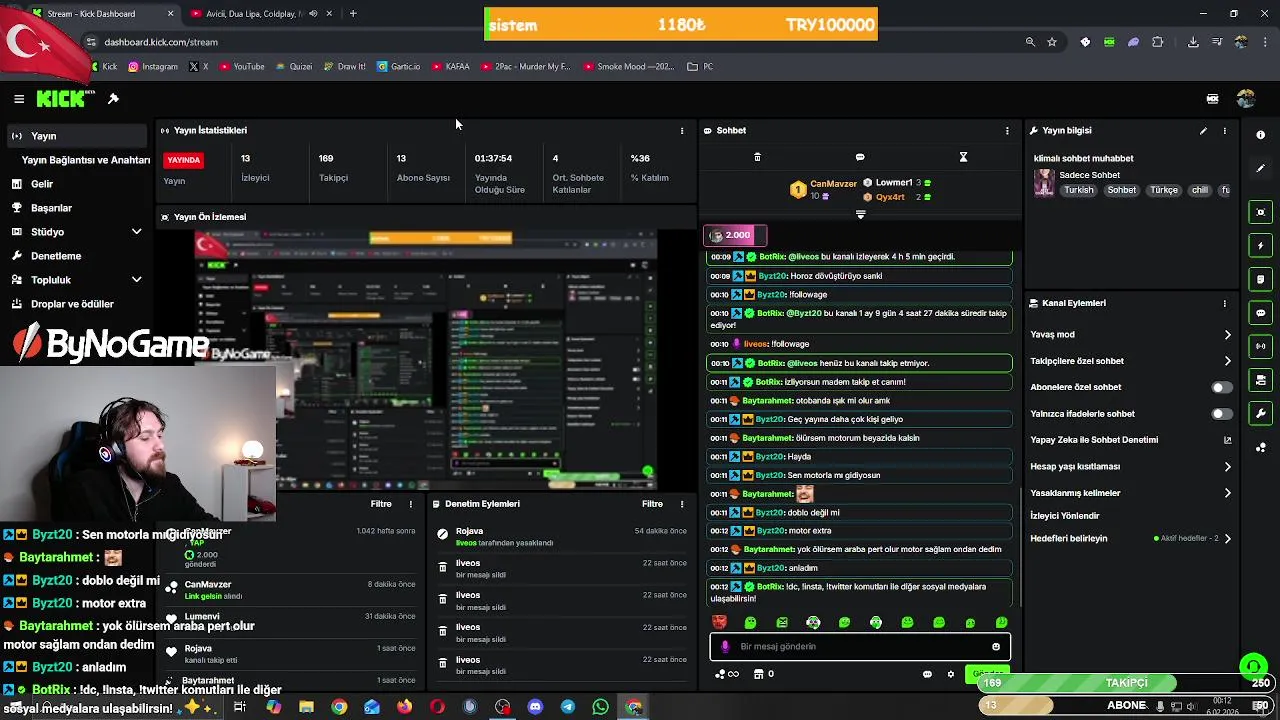Click the note icon in right sidebar
Viewport: 1280px width, 720px height.
click(1260, 279)
